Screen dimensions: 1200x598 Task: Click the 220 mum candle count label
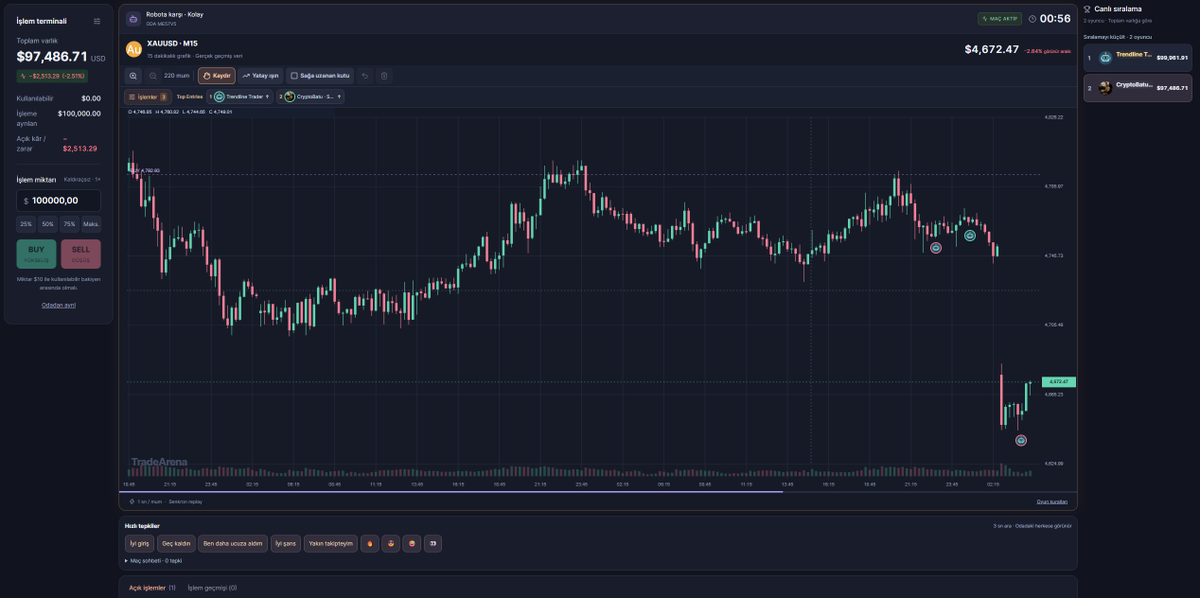[176, 75]
